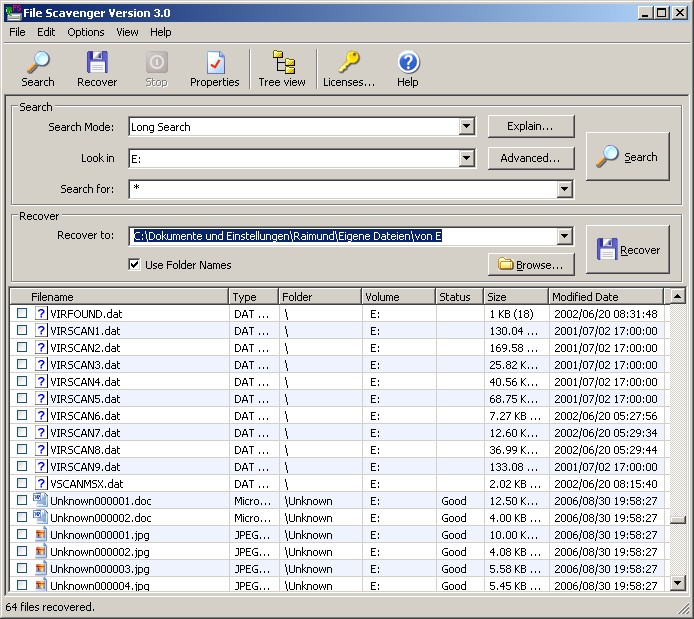Open the Options menu

pos(86,32)
